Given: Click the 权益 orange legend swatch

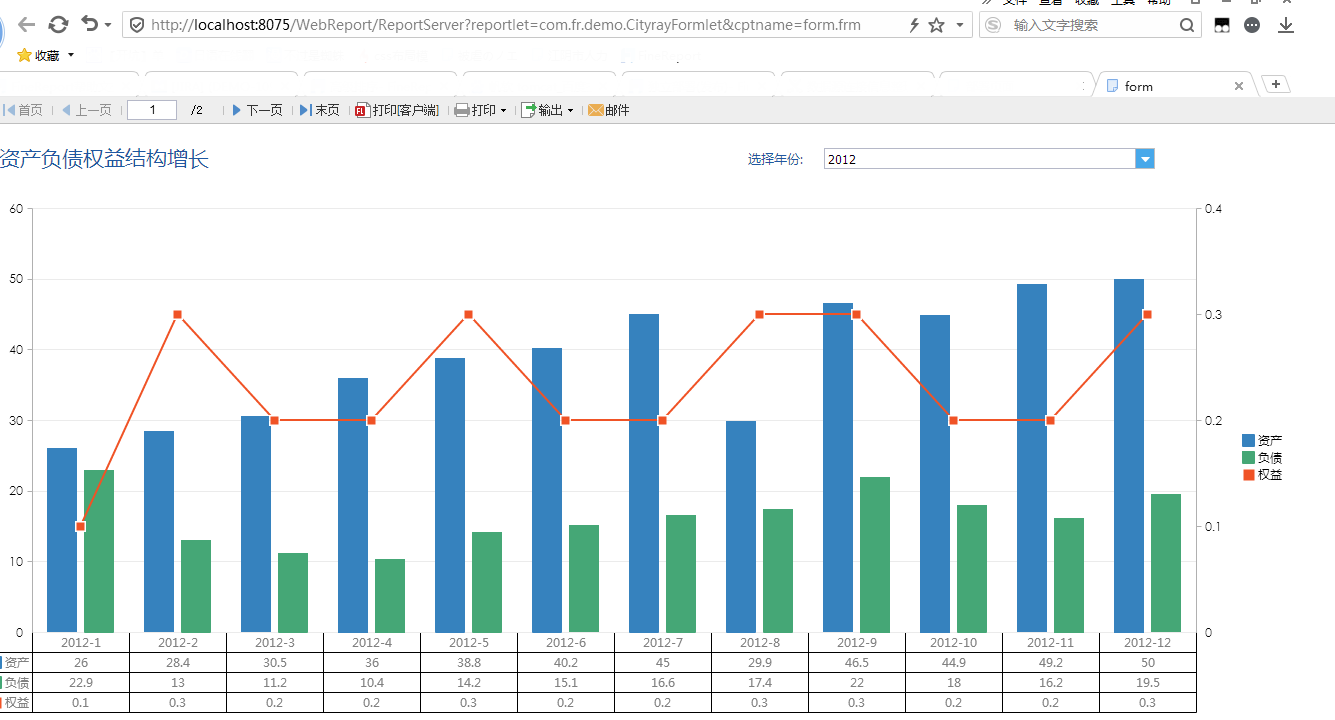Looking at the screenshot, I should [1248, 475].
